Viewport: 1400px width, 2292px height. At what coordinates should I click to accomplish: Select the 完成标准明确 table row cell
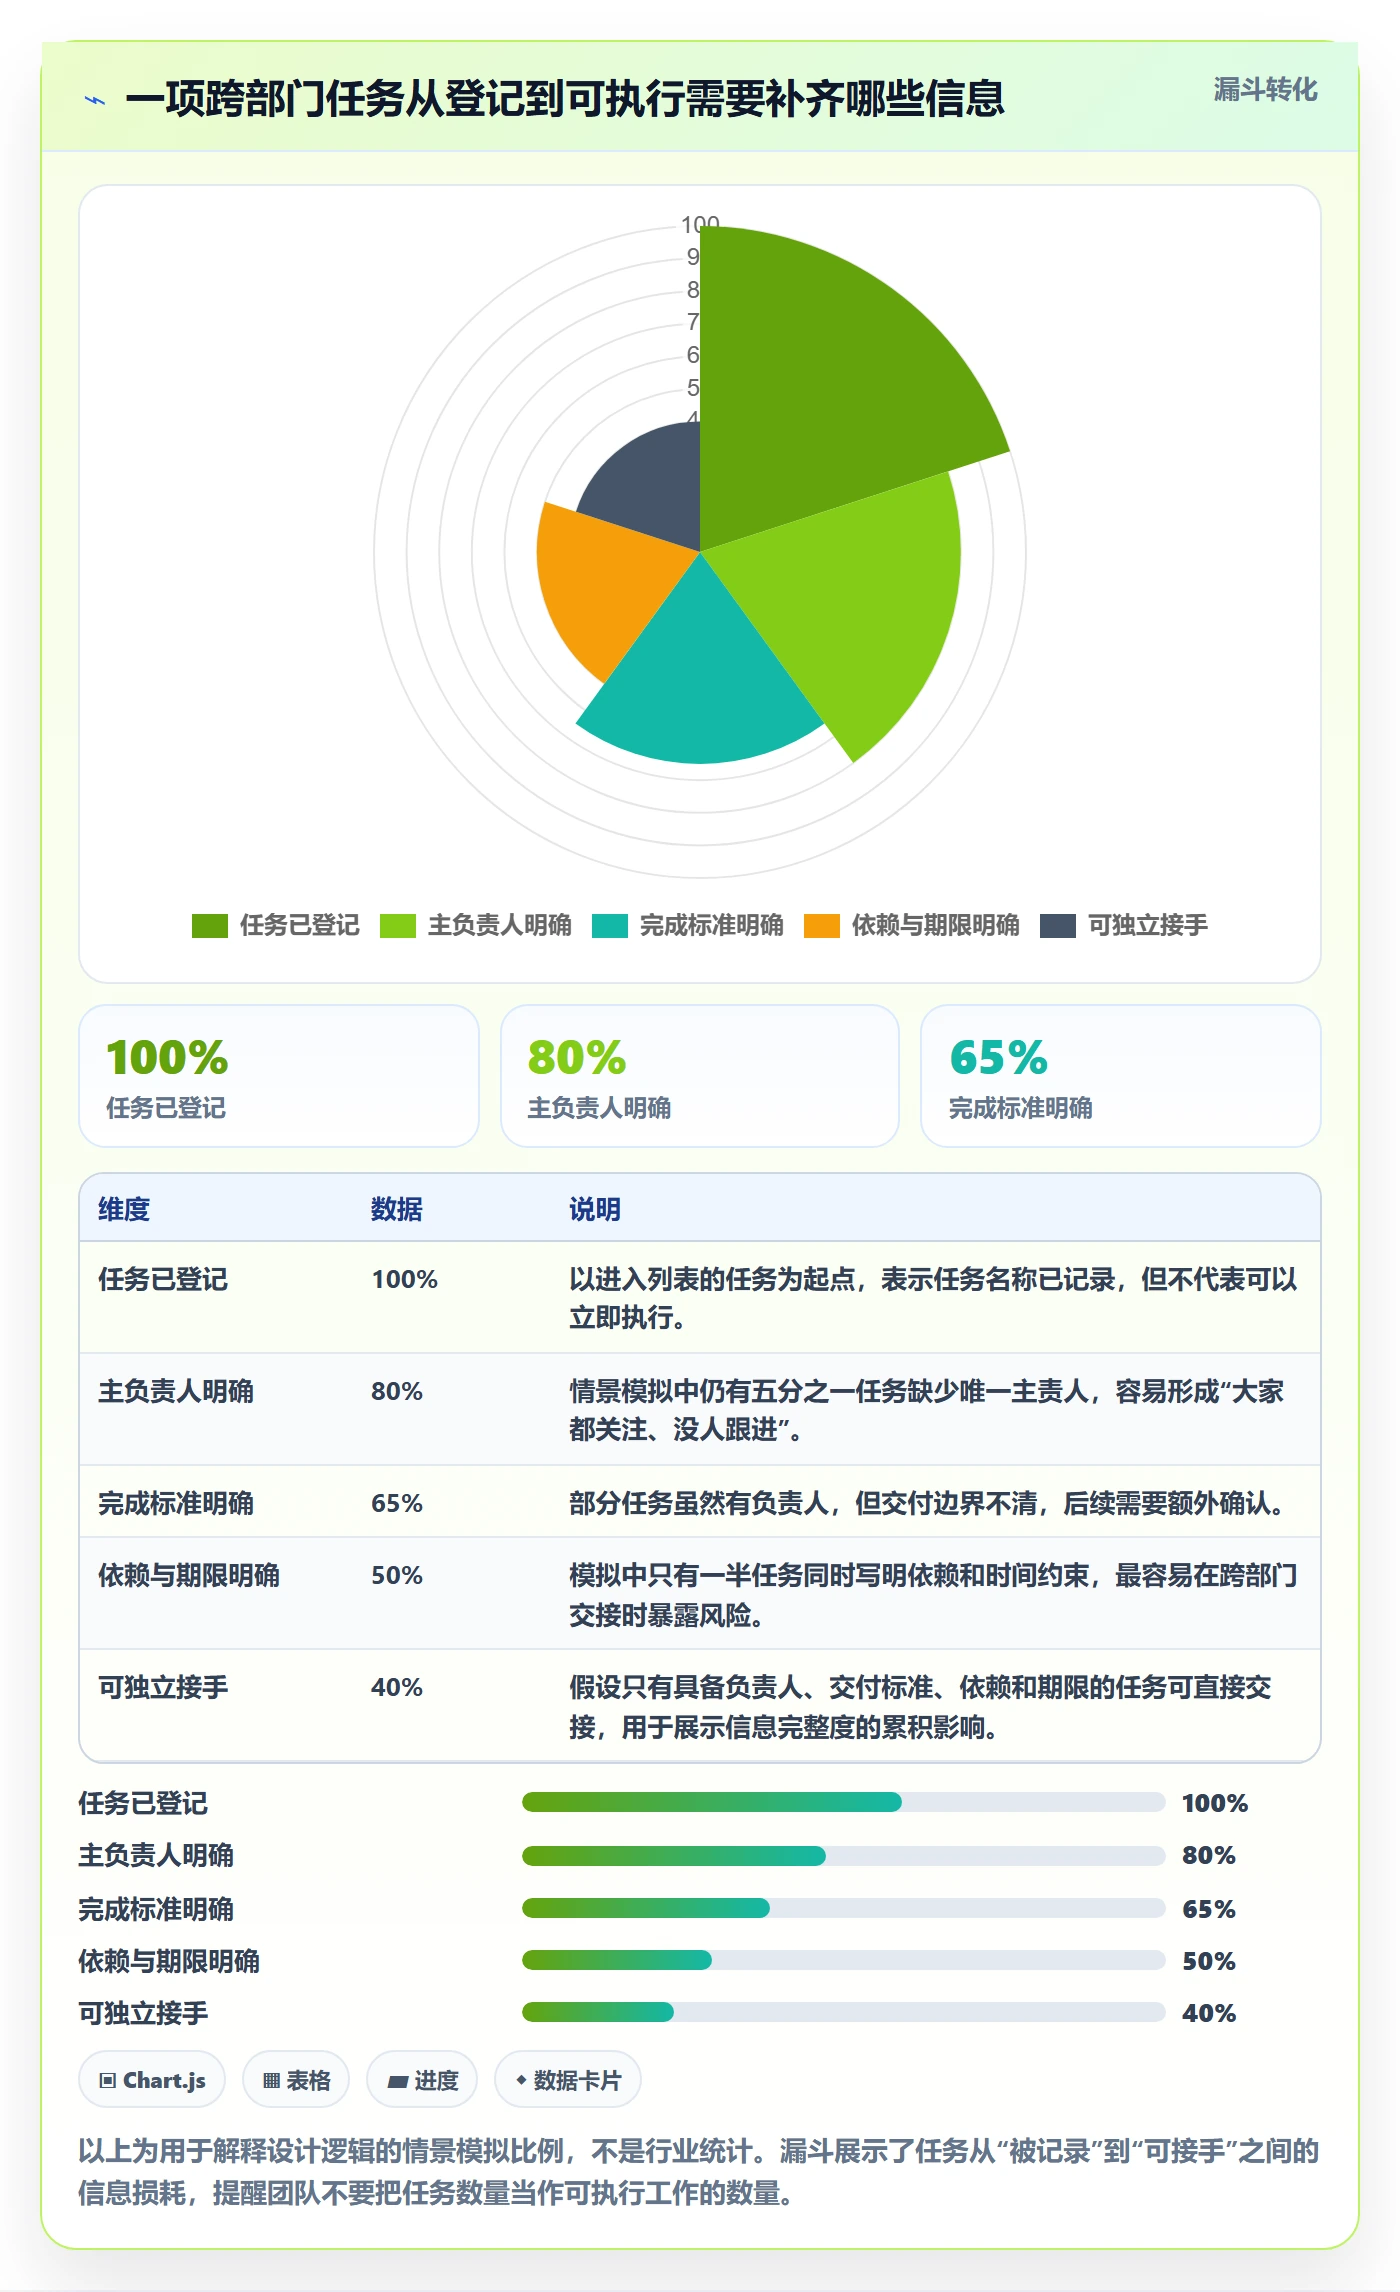tap(176, 1503)
